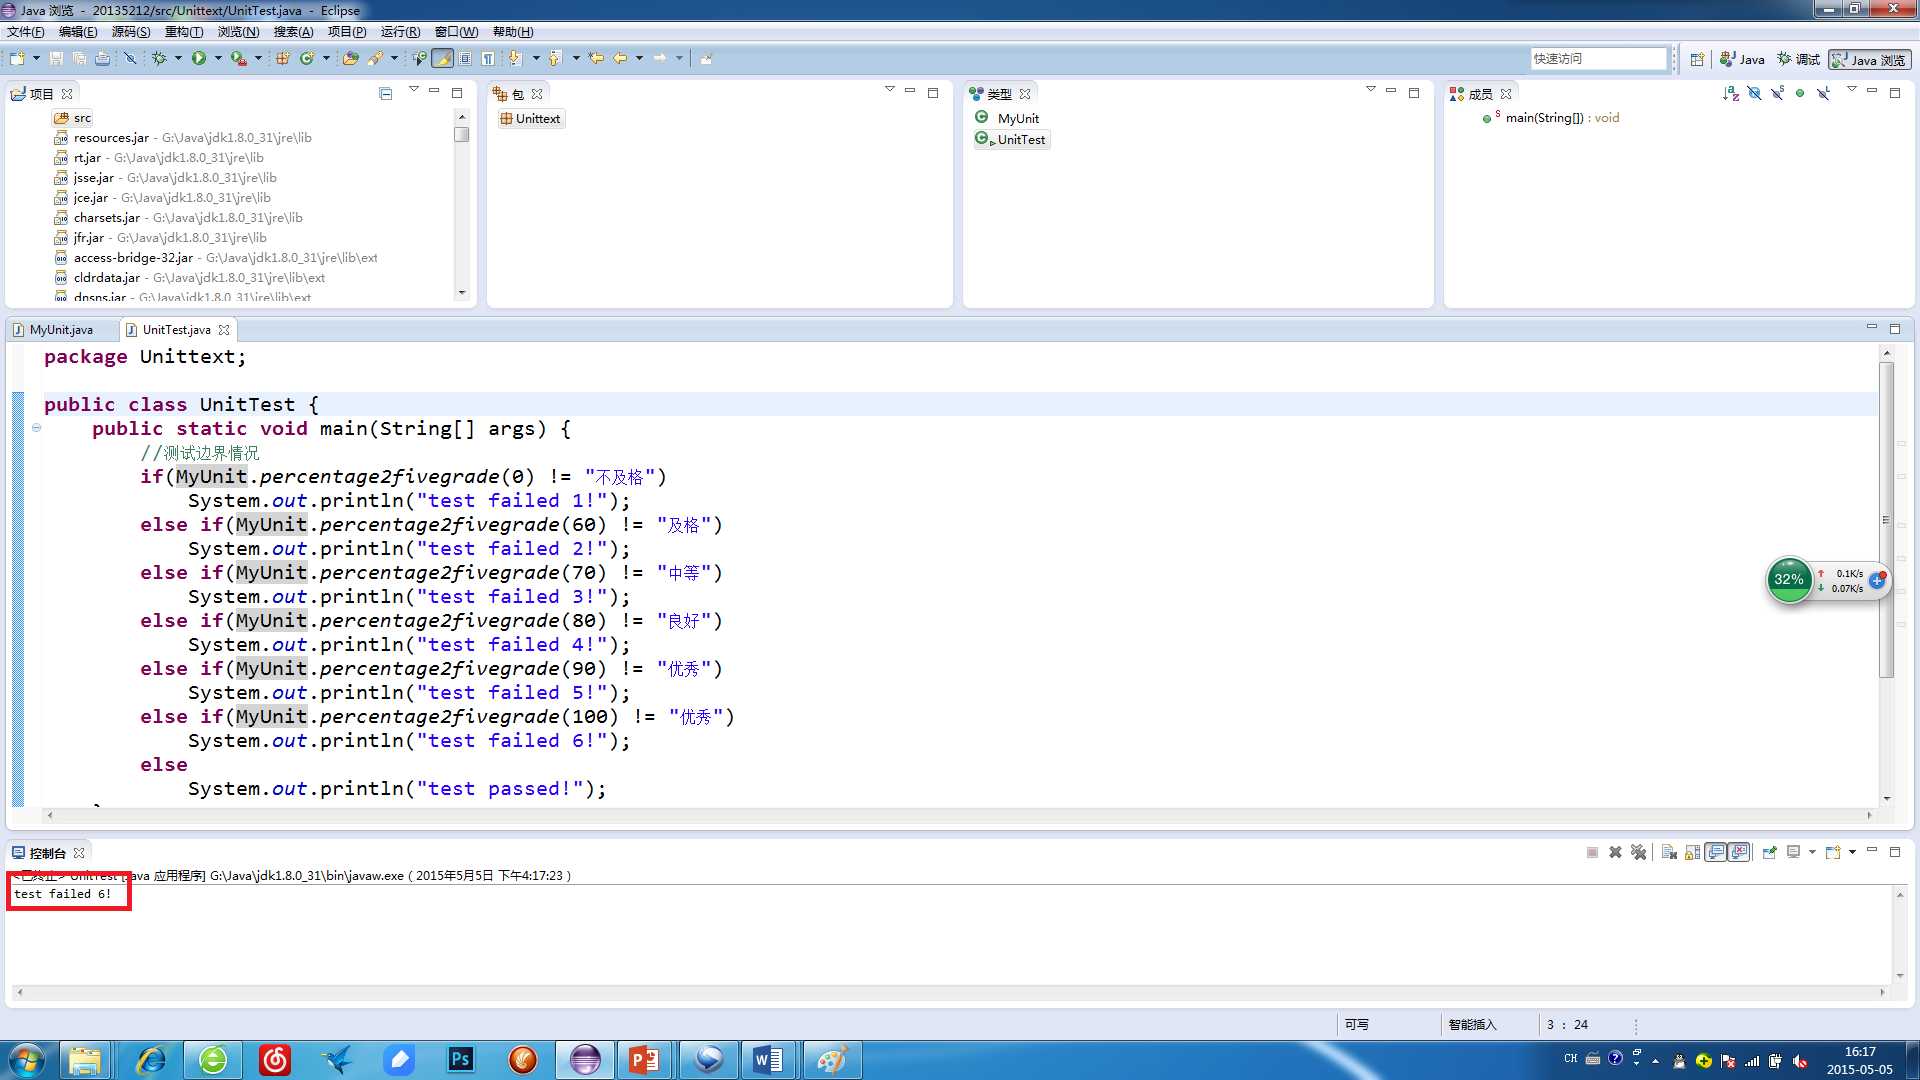Click the New file toolbar icon

[17, 59]
